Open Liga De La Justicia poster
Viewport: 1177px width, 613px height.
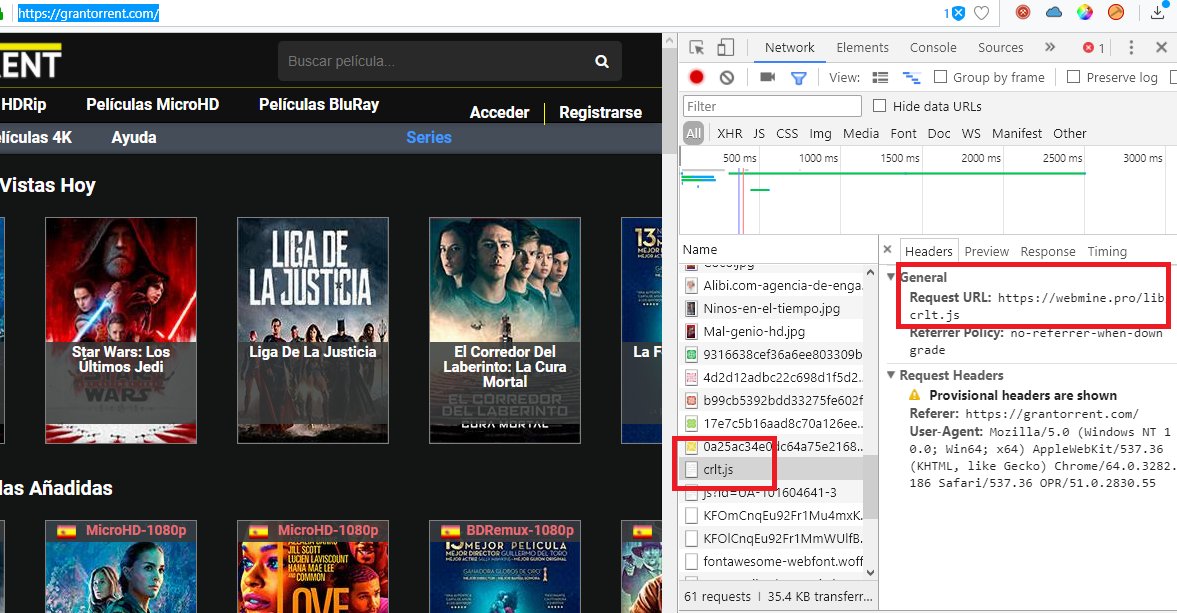click(x=313, y=330)
